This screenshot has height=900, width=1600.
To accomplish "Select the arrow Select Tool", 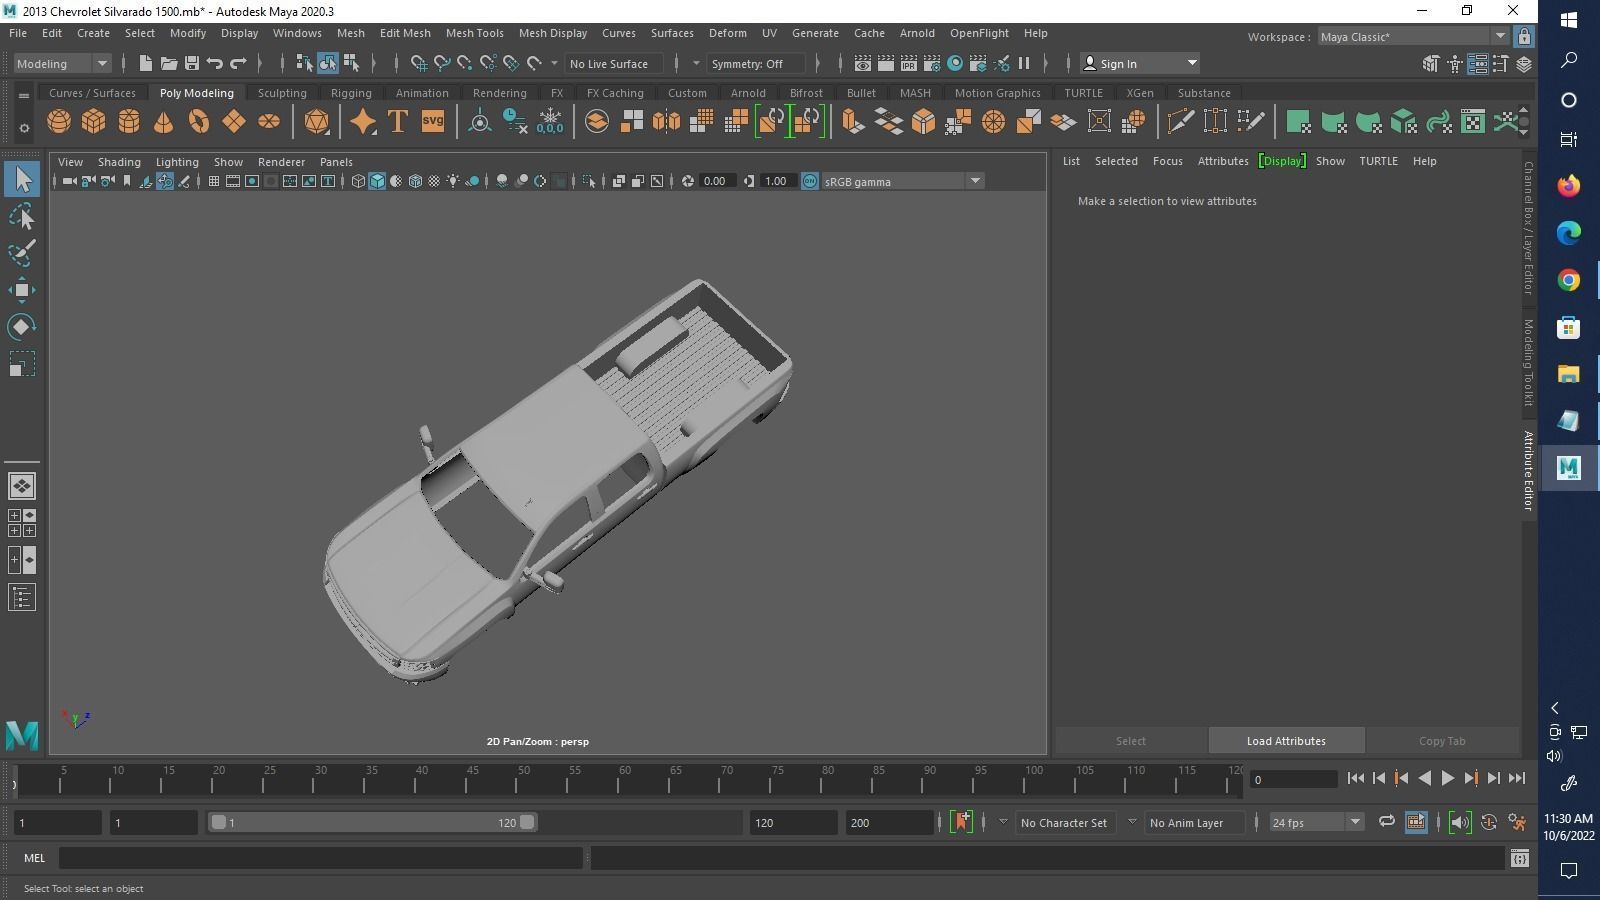I will click(22, 180).
